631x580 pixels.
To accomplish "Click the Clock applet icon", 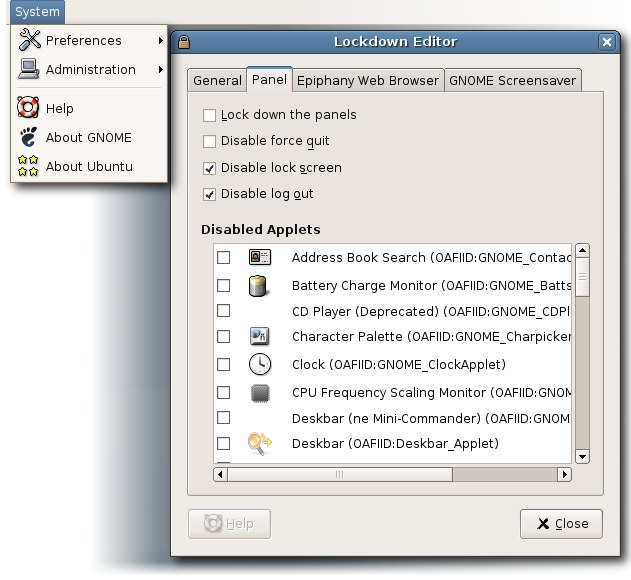I will (260, 364).
